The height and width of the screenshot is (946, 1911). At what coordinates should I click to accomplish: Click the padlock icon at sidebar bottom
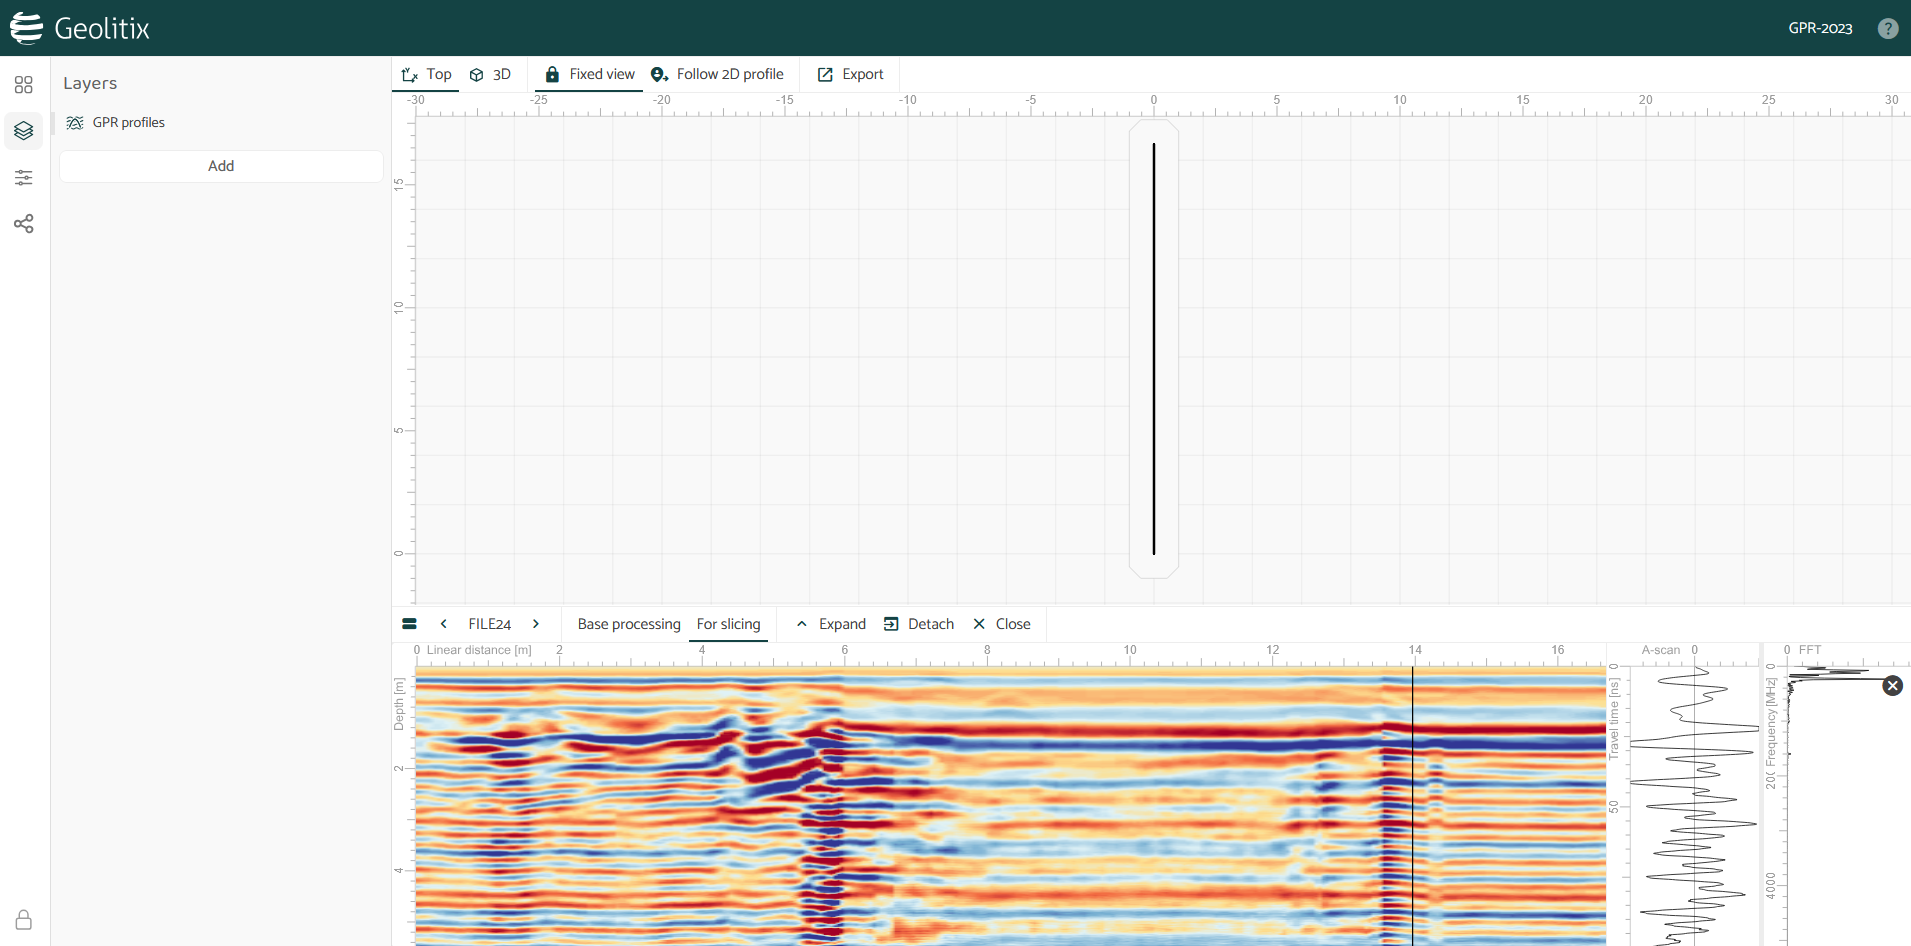24,920
